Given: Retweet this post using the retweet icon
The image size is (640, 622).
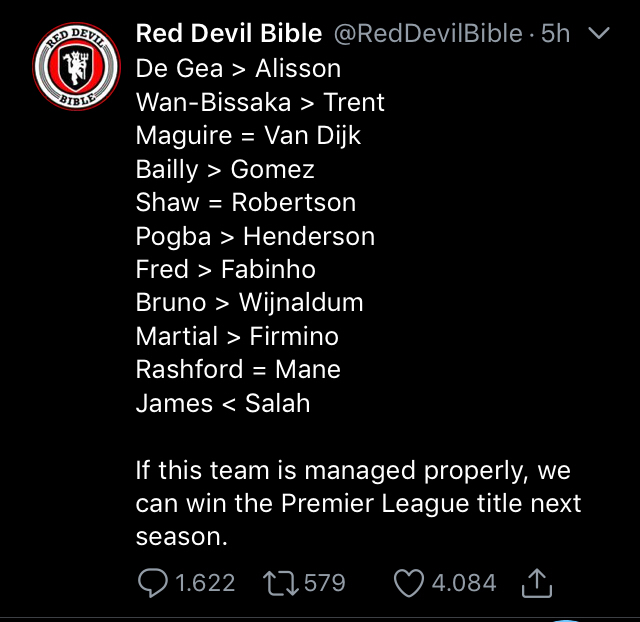Looking at the screenshot, I should pyautogui.click(x=279, y=582).
